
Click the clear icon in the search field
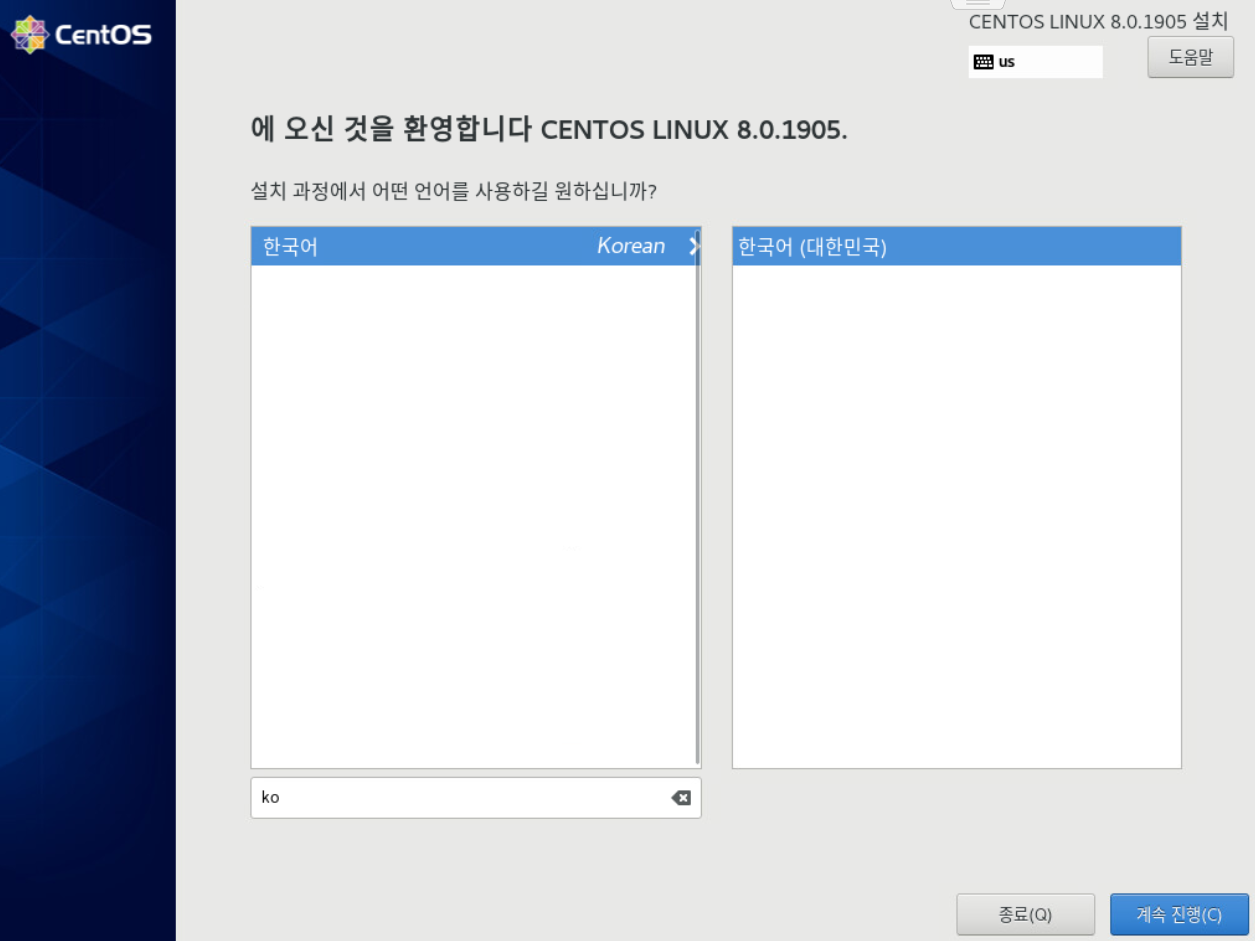[680, 798]
